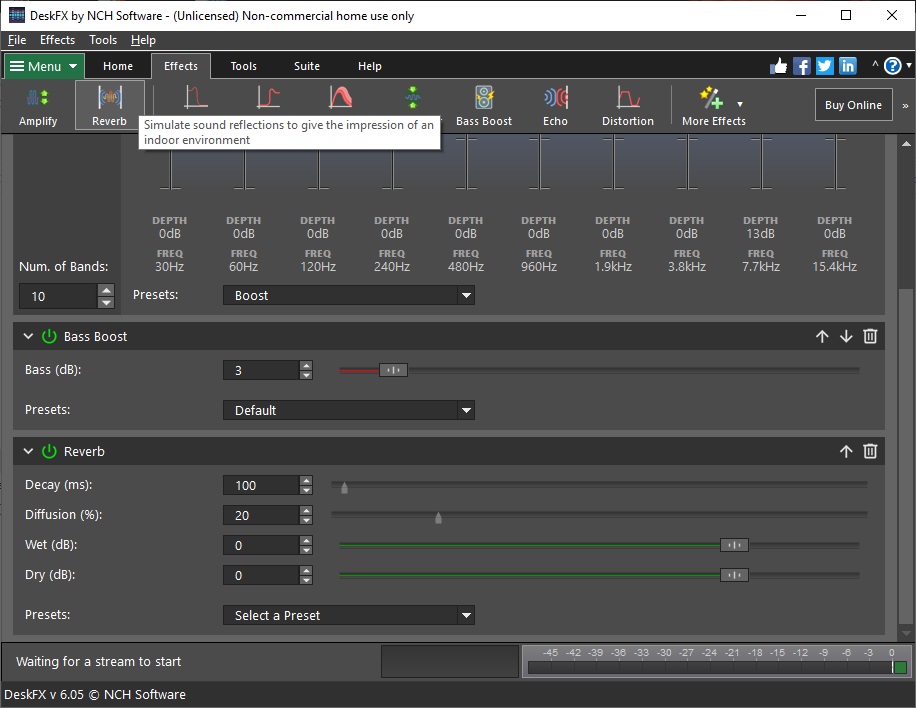Collapse the Reverb section chevron
The image size is (916, 708).
[x=28, y=451]
